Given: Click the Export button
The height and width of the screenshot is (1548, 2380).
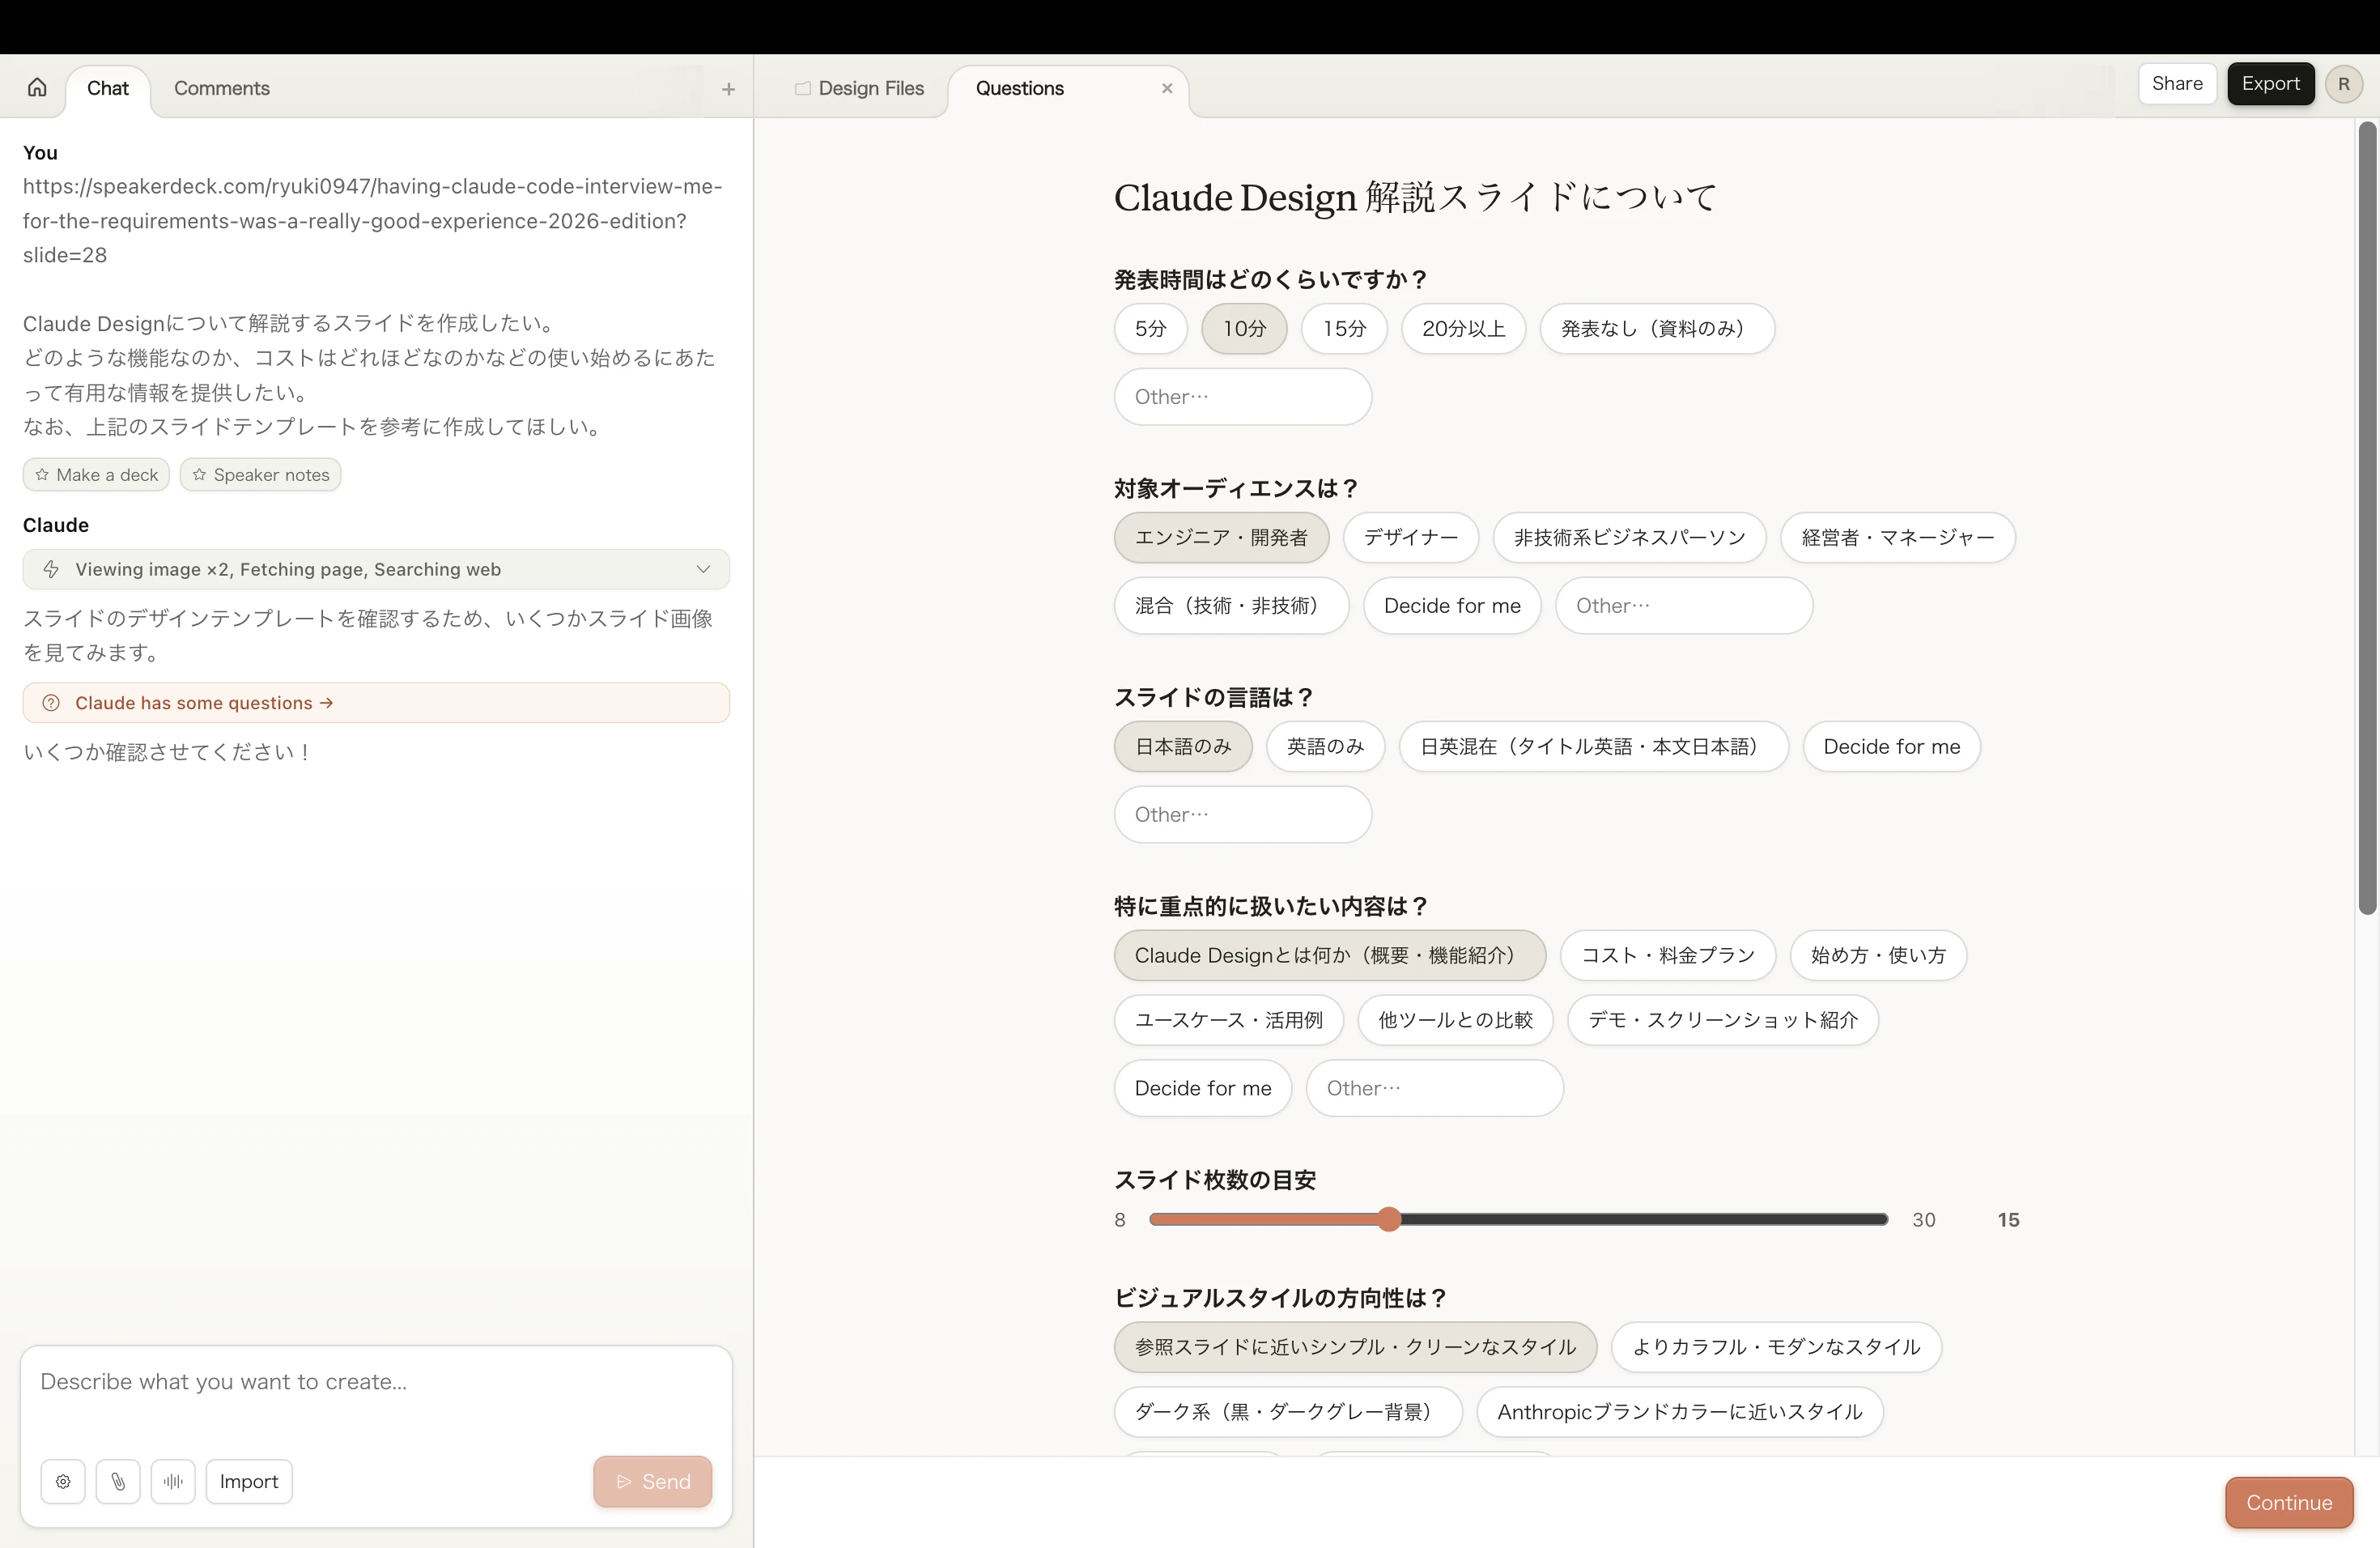Looking at the screenshot, I should 2270,83.
